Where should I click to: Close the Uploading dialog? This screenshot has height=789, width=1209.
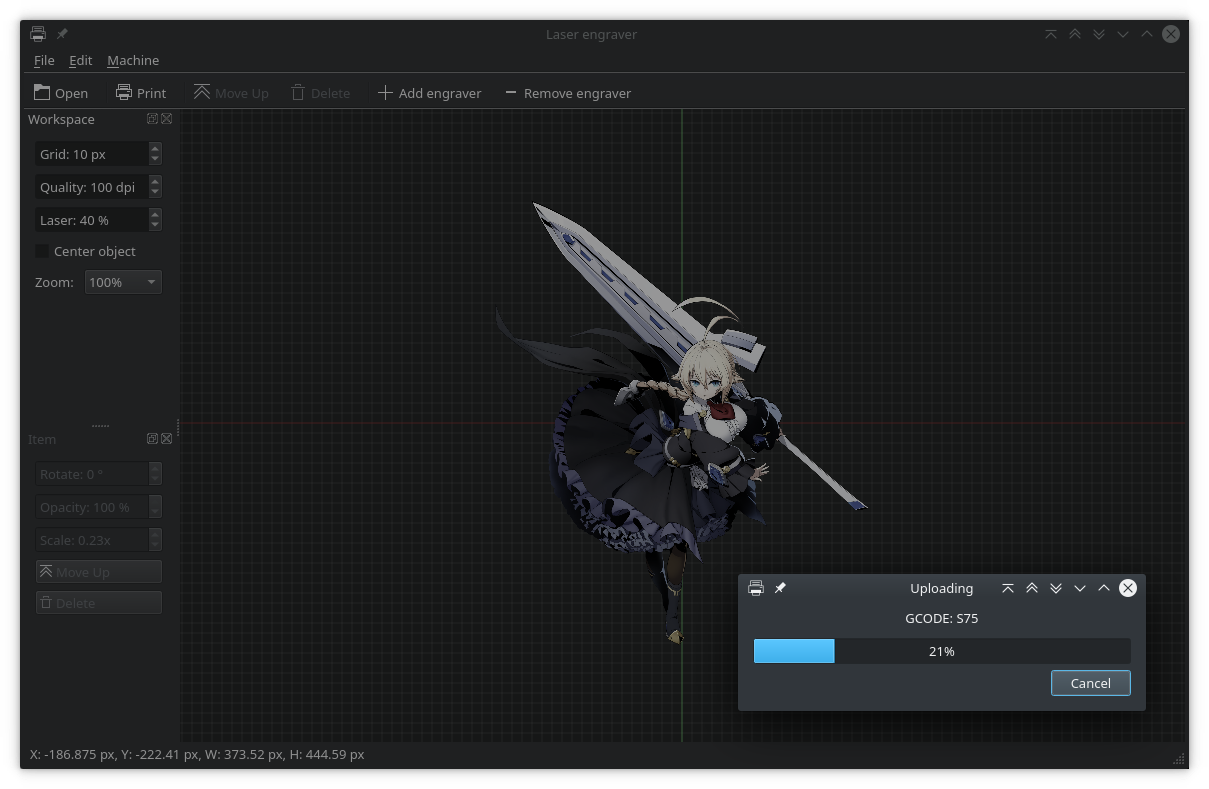point(1128,588)
